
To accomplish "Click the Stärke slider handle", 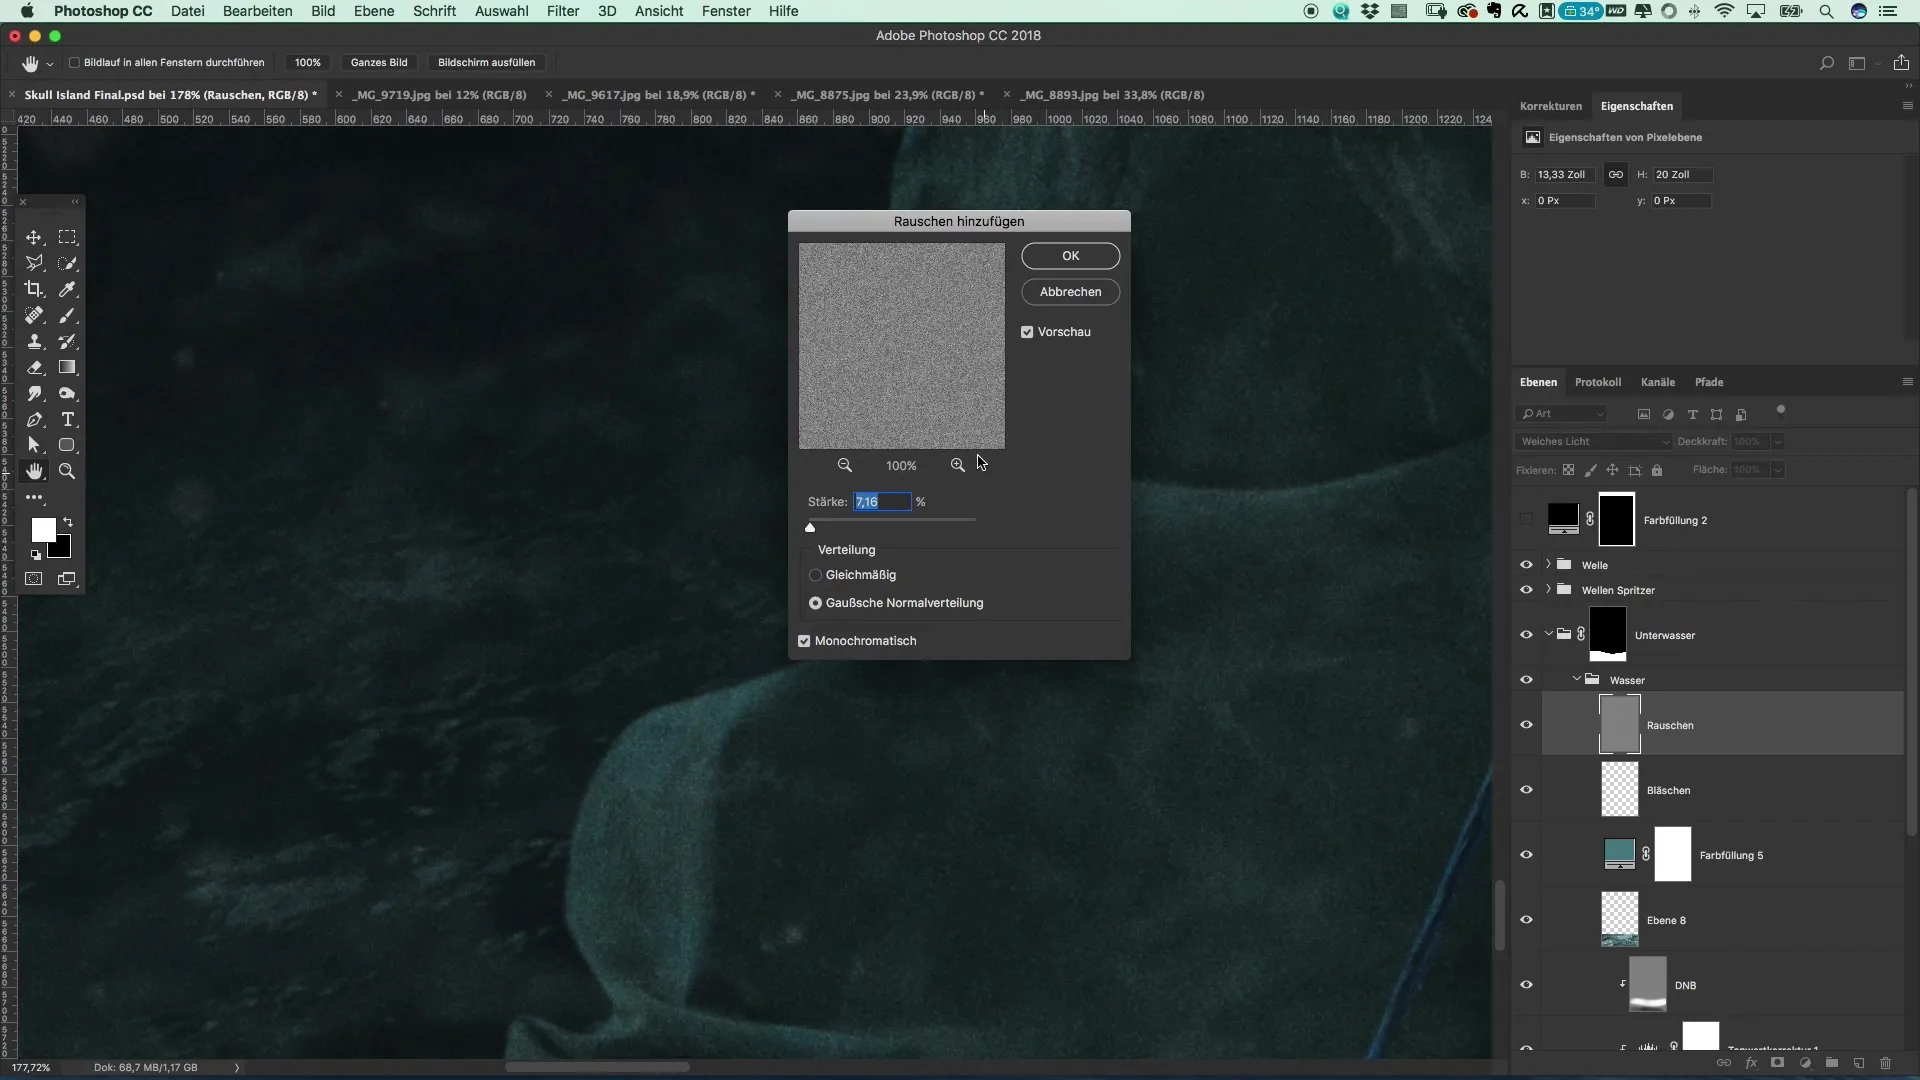I will 810,527.
